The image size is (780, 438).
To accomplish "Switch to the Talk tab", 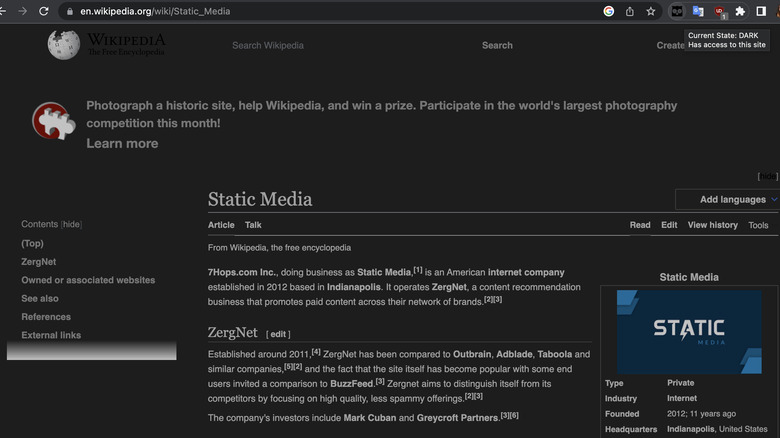I will click(253, 226).
